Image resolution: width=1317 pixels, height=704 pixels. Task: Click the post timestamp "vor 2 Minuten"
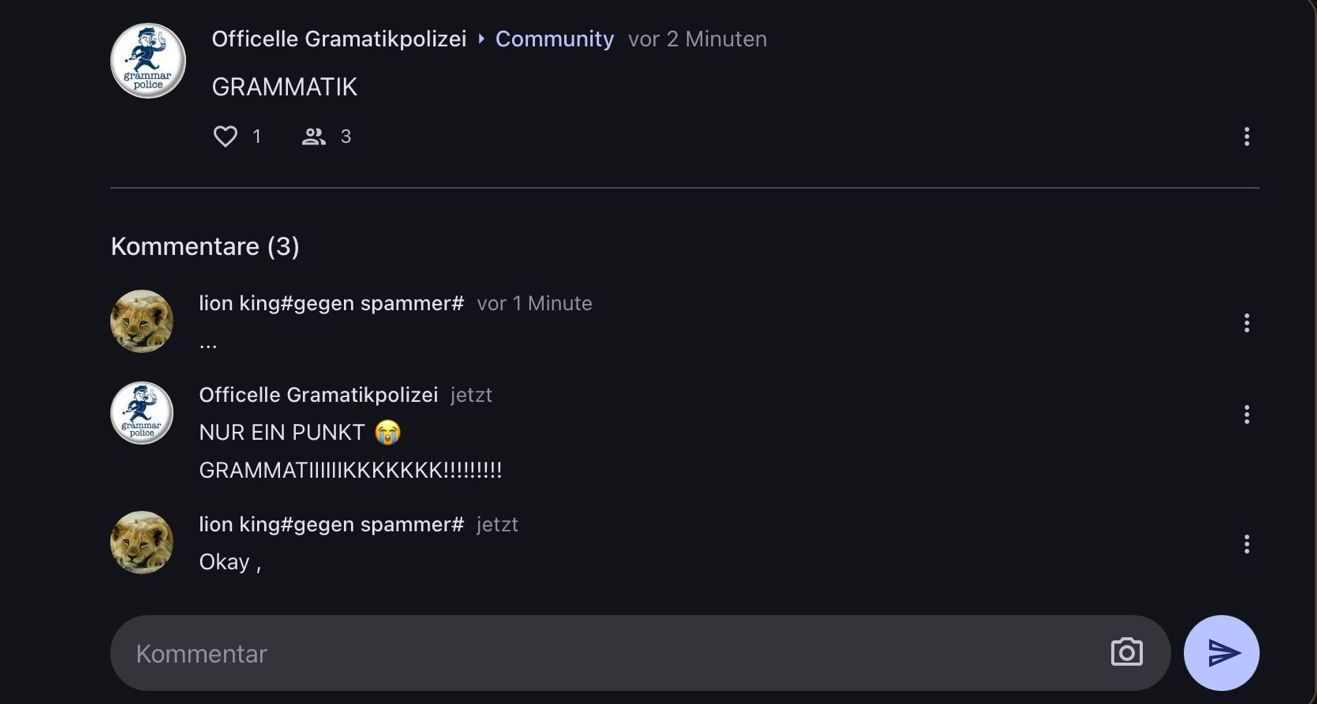[x=697, y=39]
